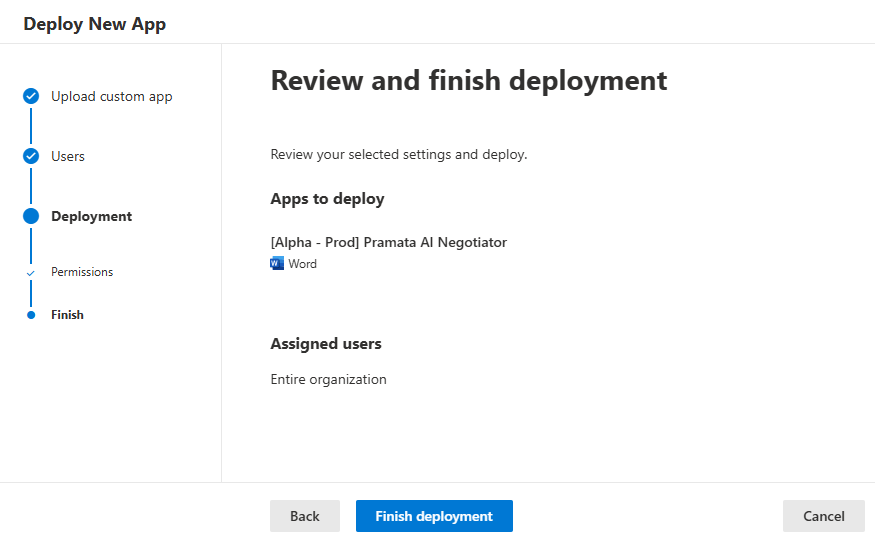Screen dimensions: 875x543
Task: Click the Users step checkmark icon
Action: [31, 156]
